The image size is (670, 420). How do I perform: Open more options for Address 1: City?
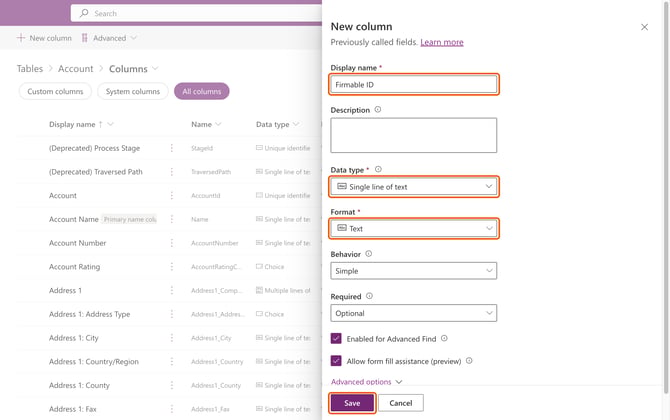click(x=172, y=338)
